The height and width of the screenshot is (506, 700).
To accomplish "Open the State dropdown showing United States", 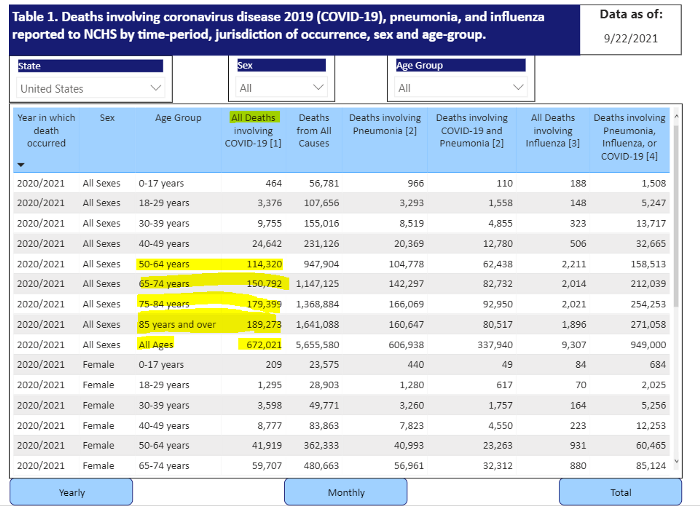I will pyautogui.click(x=90, y=88).
